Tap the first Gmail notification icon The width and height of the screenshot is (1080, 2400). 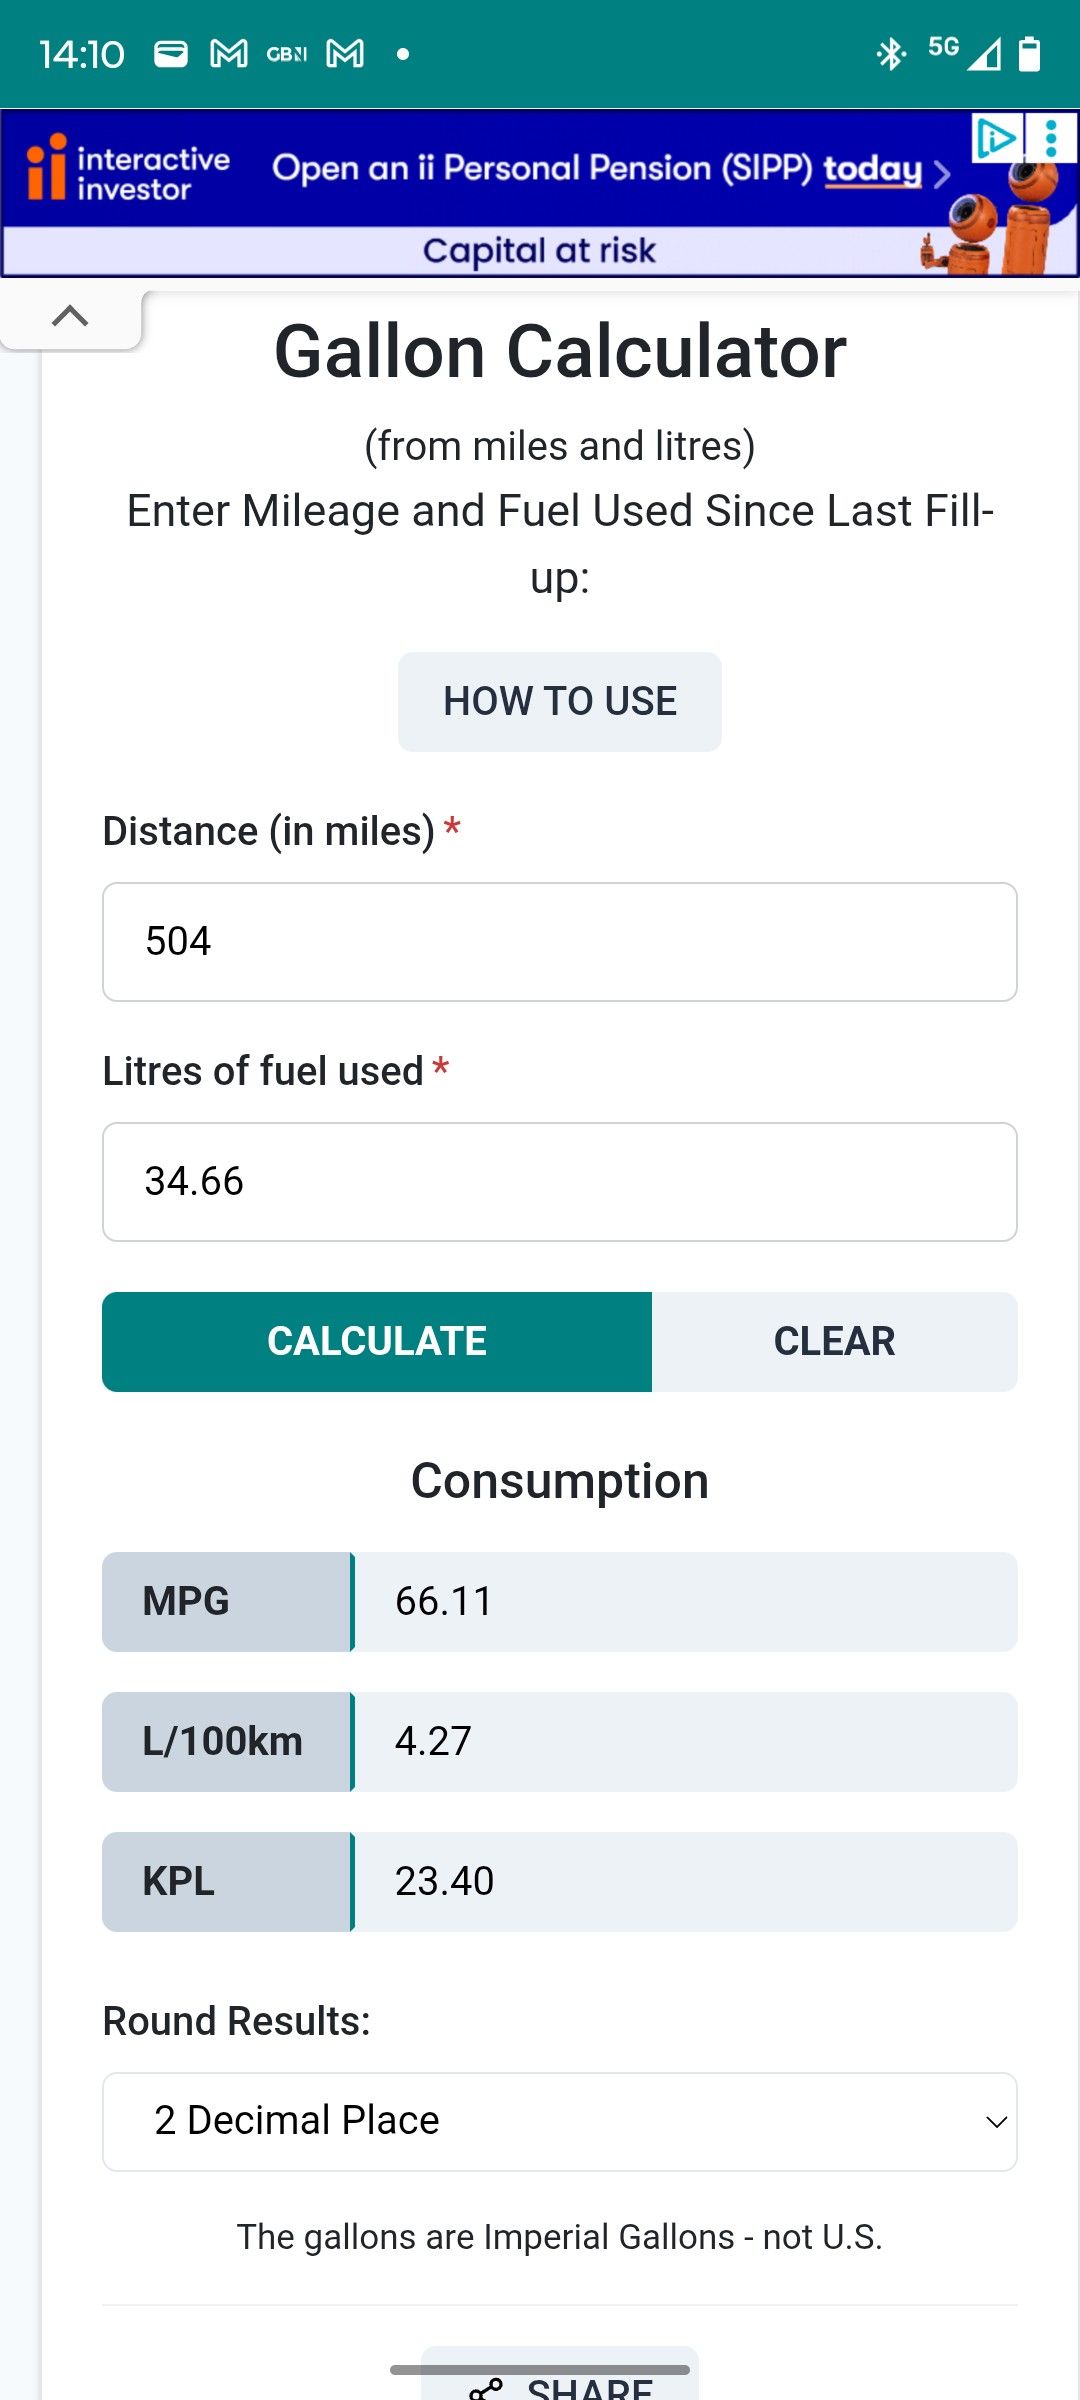click(x=229, y=54)
